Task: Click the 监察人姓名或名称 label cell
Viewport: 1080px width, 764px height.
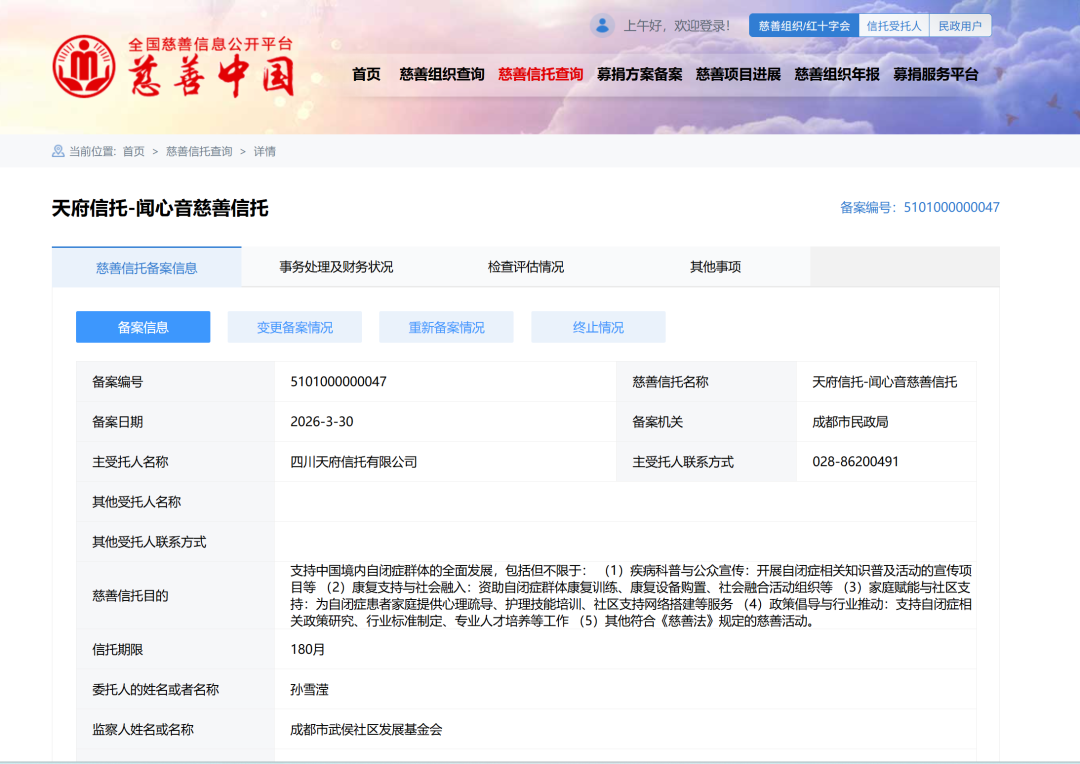Action: (175, 730)
